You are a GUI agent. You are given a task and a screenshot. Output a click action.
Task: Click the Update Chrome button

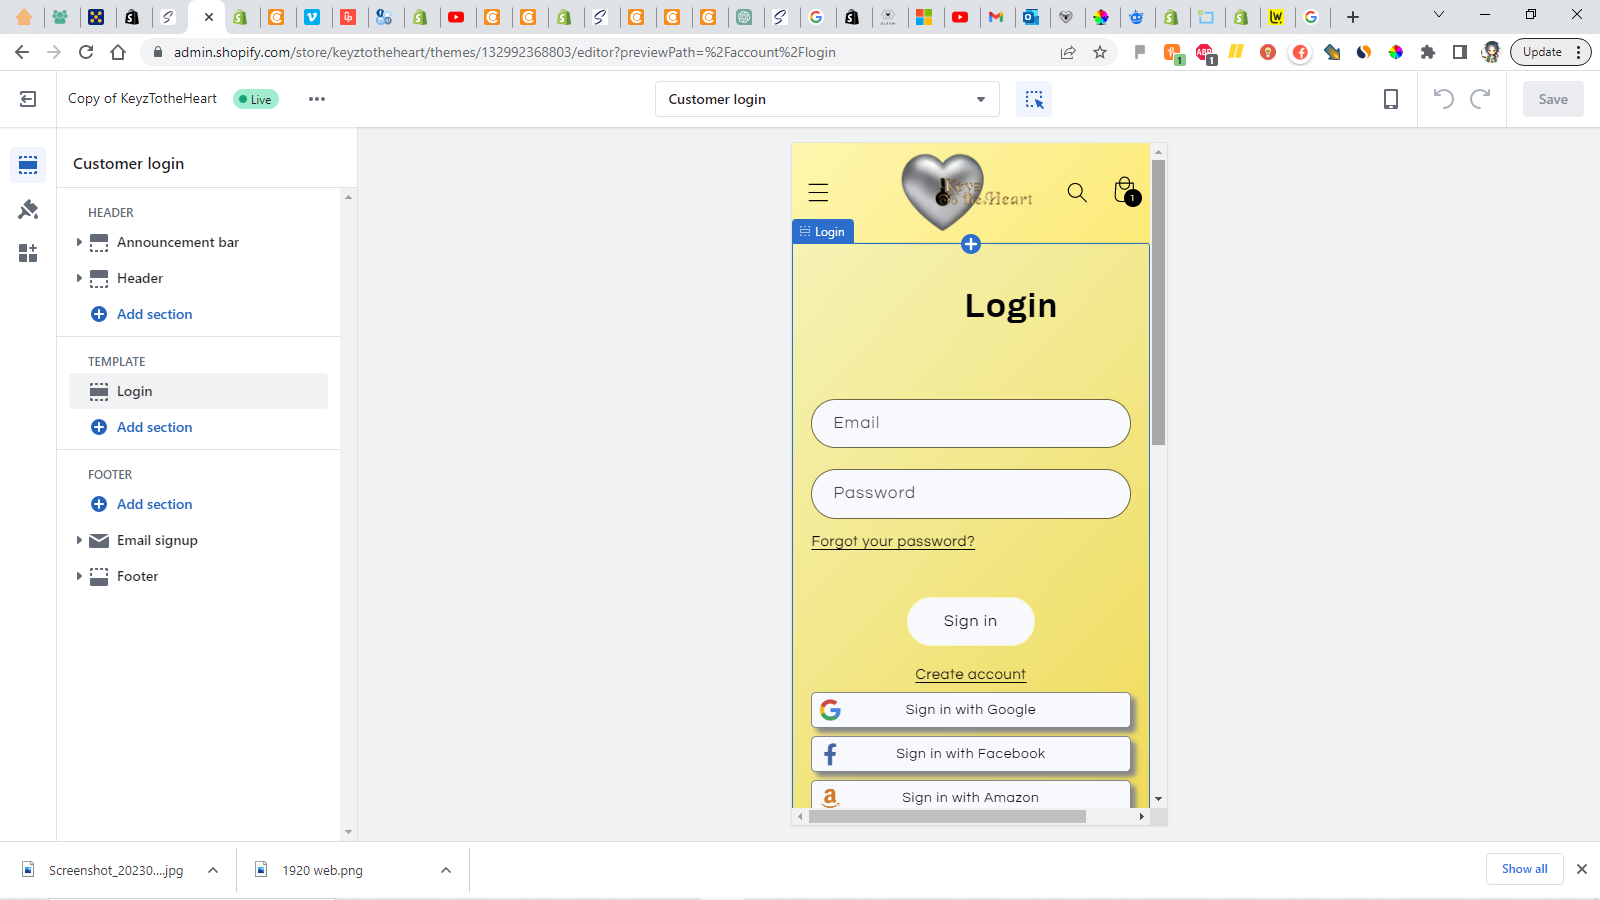click(1550, 52)
